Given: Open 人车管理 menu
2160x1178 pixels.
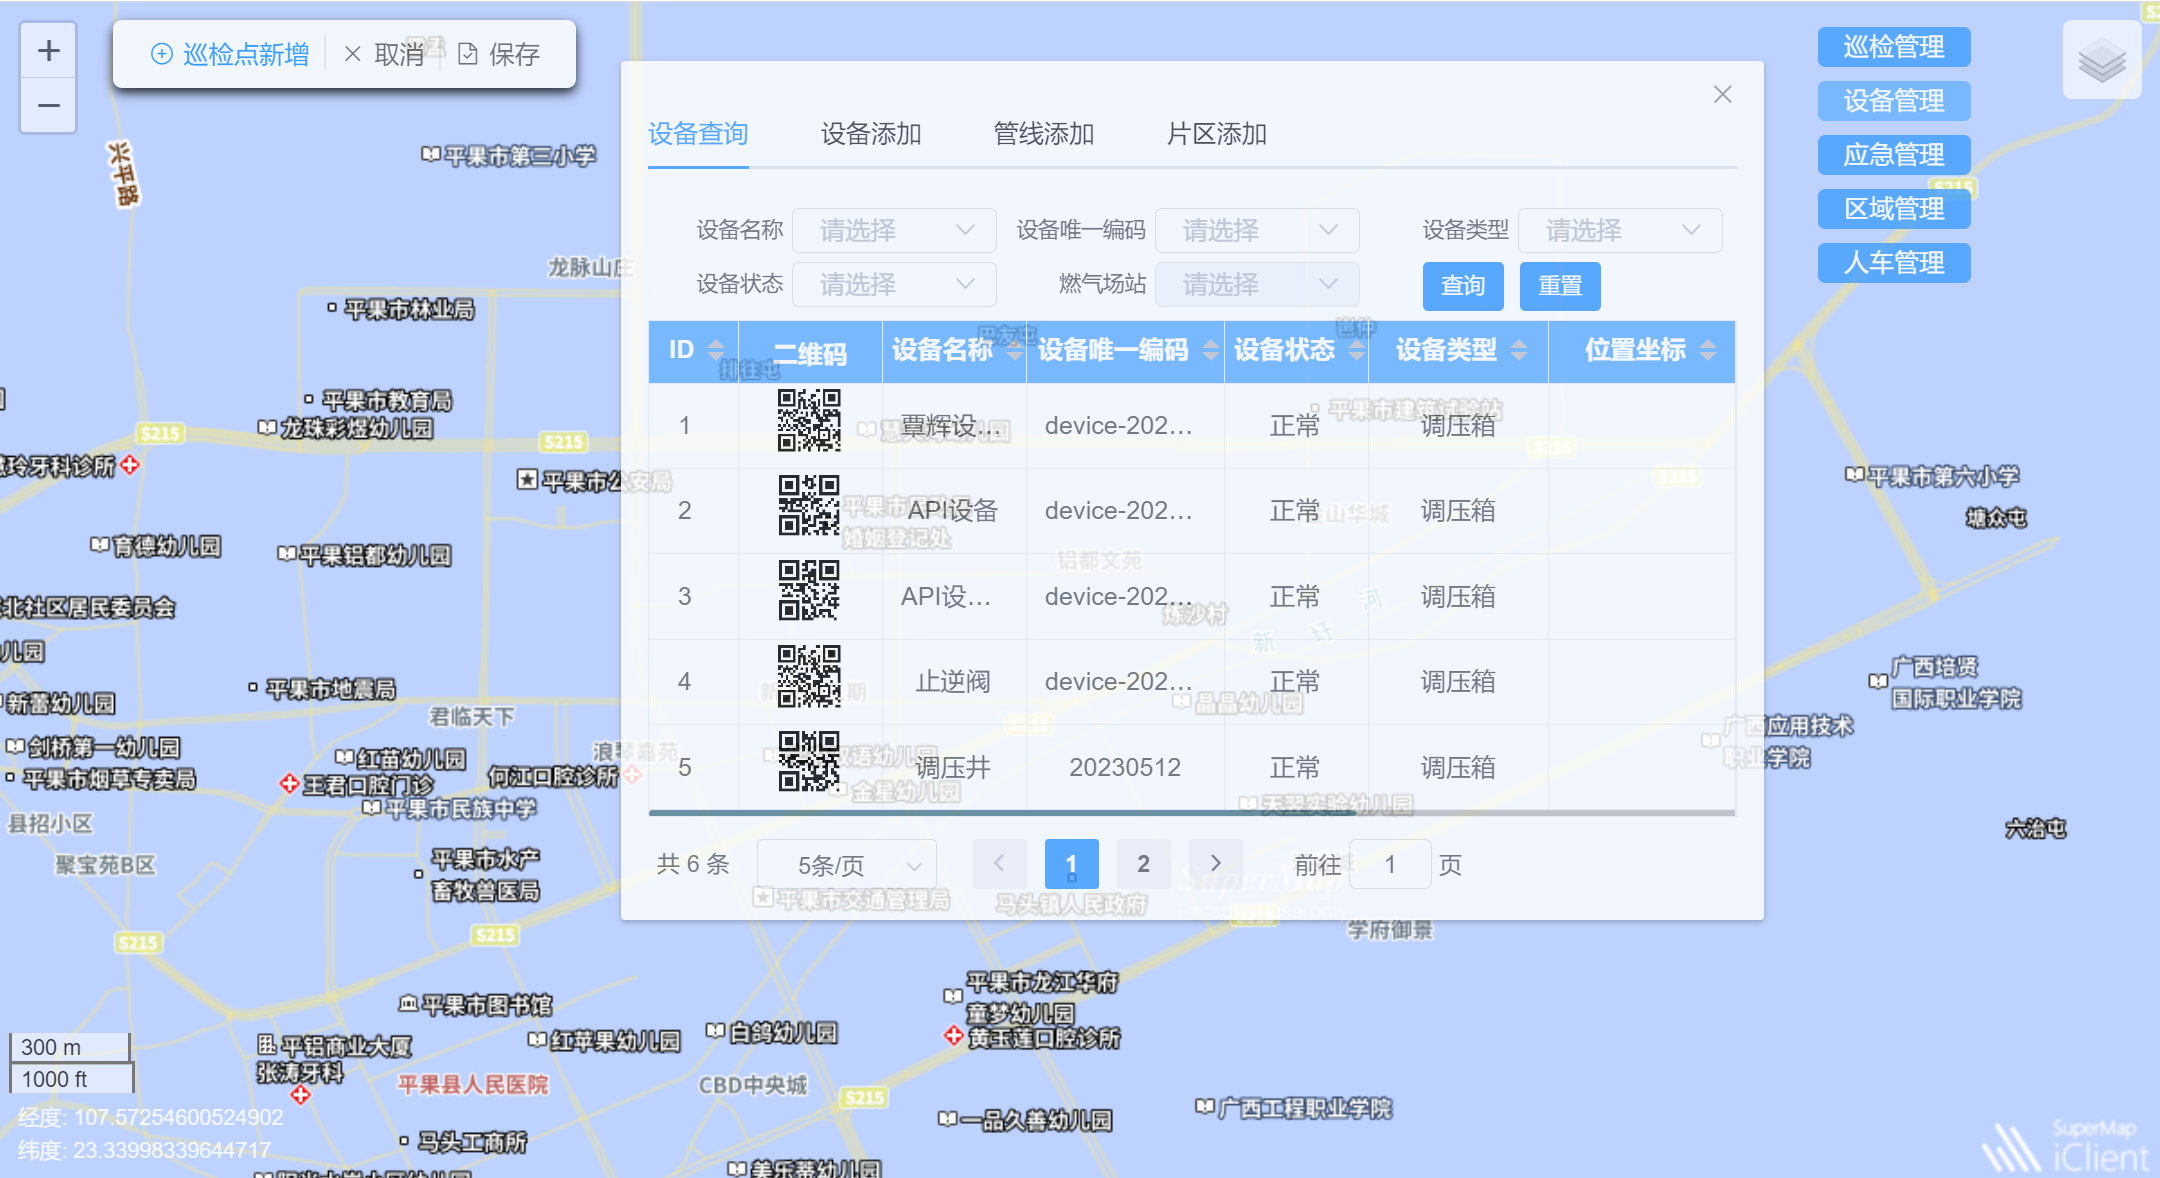Looking at the screenshot, I should pyautogui.click(x=1894, y=263).
